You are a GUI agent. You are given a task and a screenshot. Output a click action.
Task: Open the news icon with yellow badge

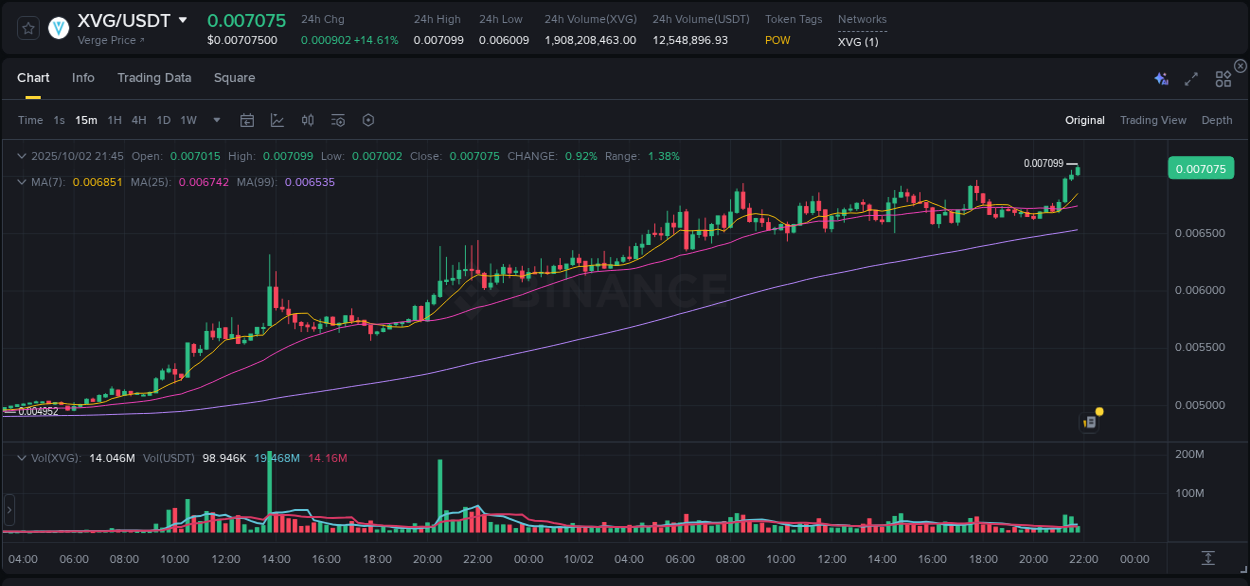(1090, 421)
